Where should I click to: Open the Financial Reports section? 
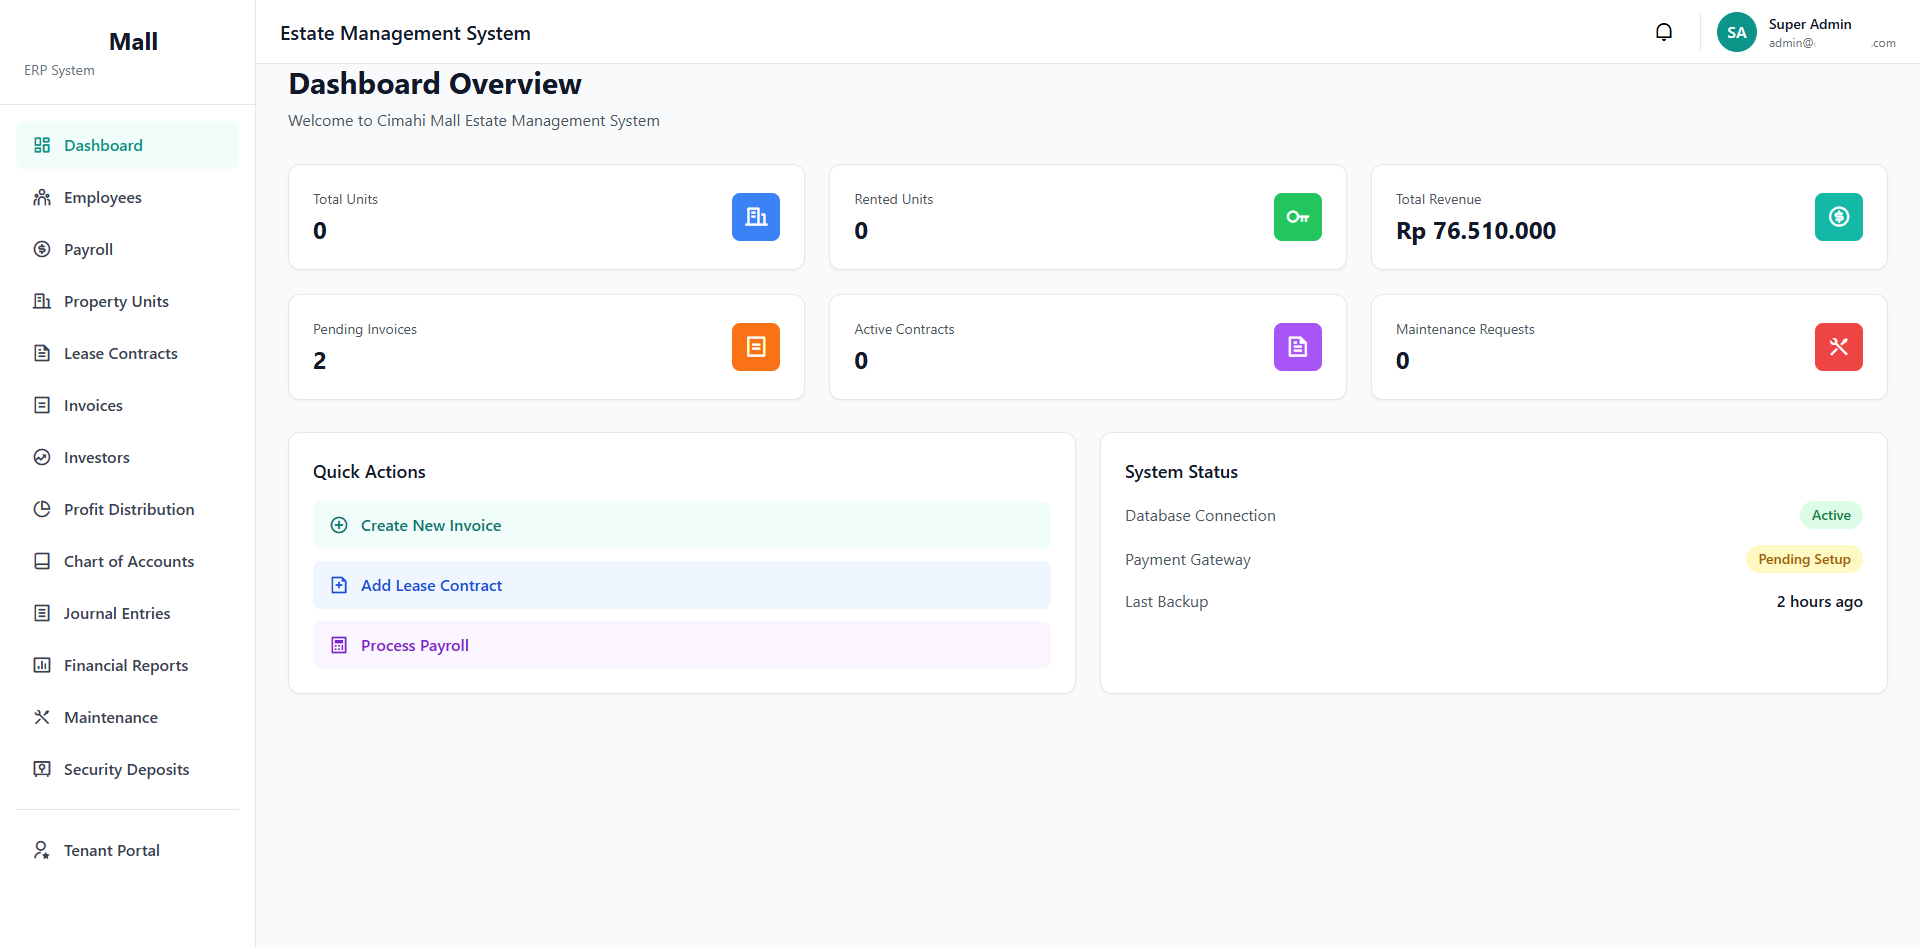point(125,666)
